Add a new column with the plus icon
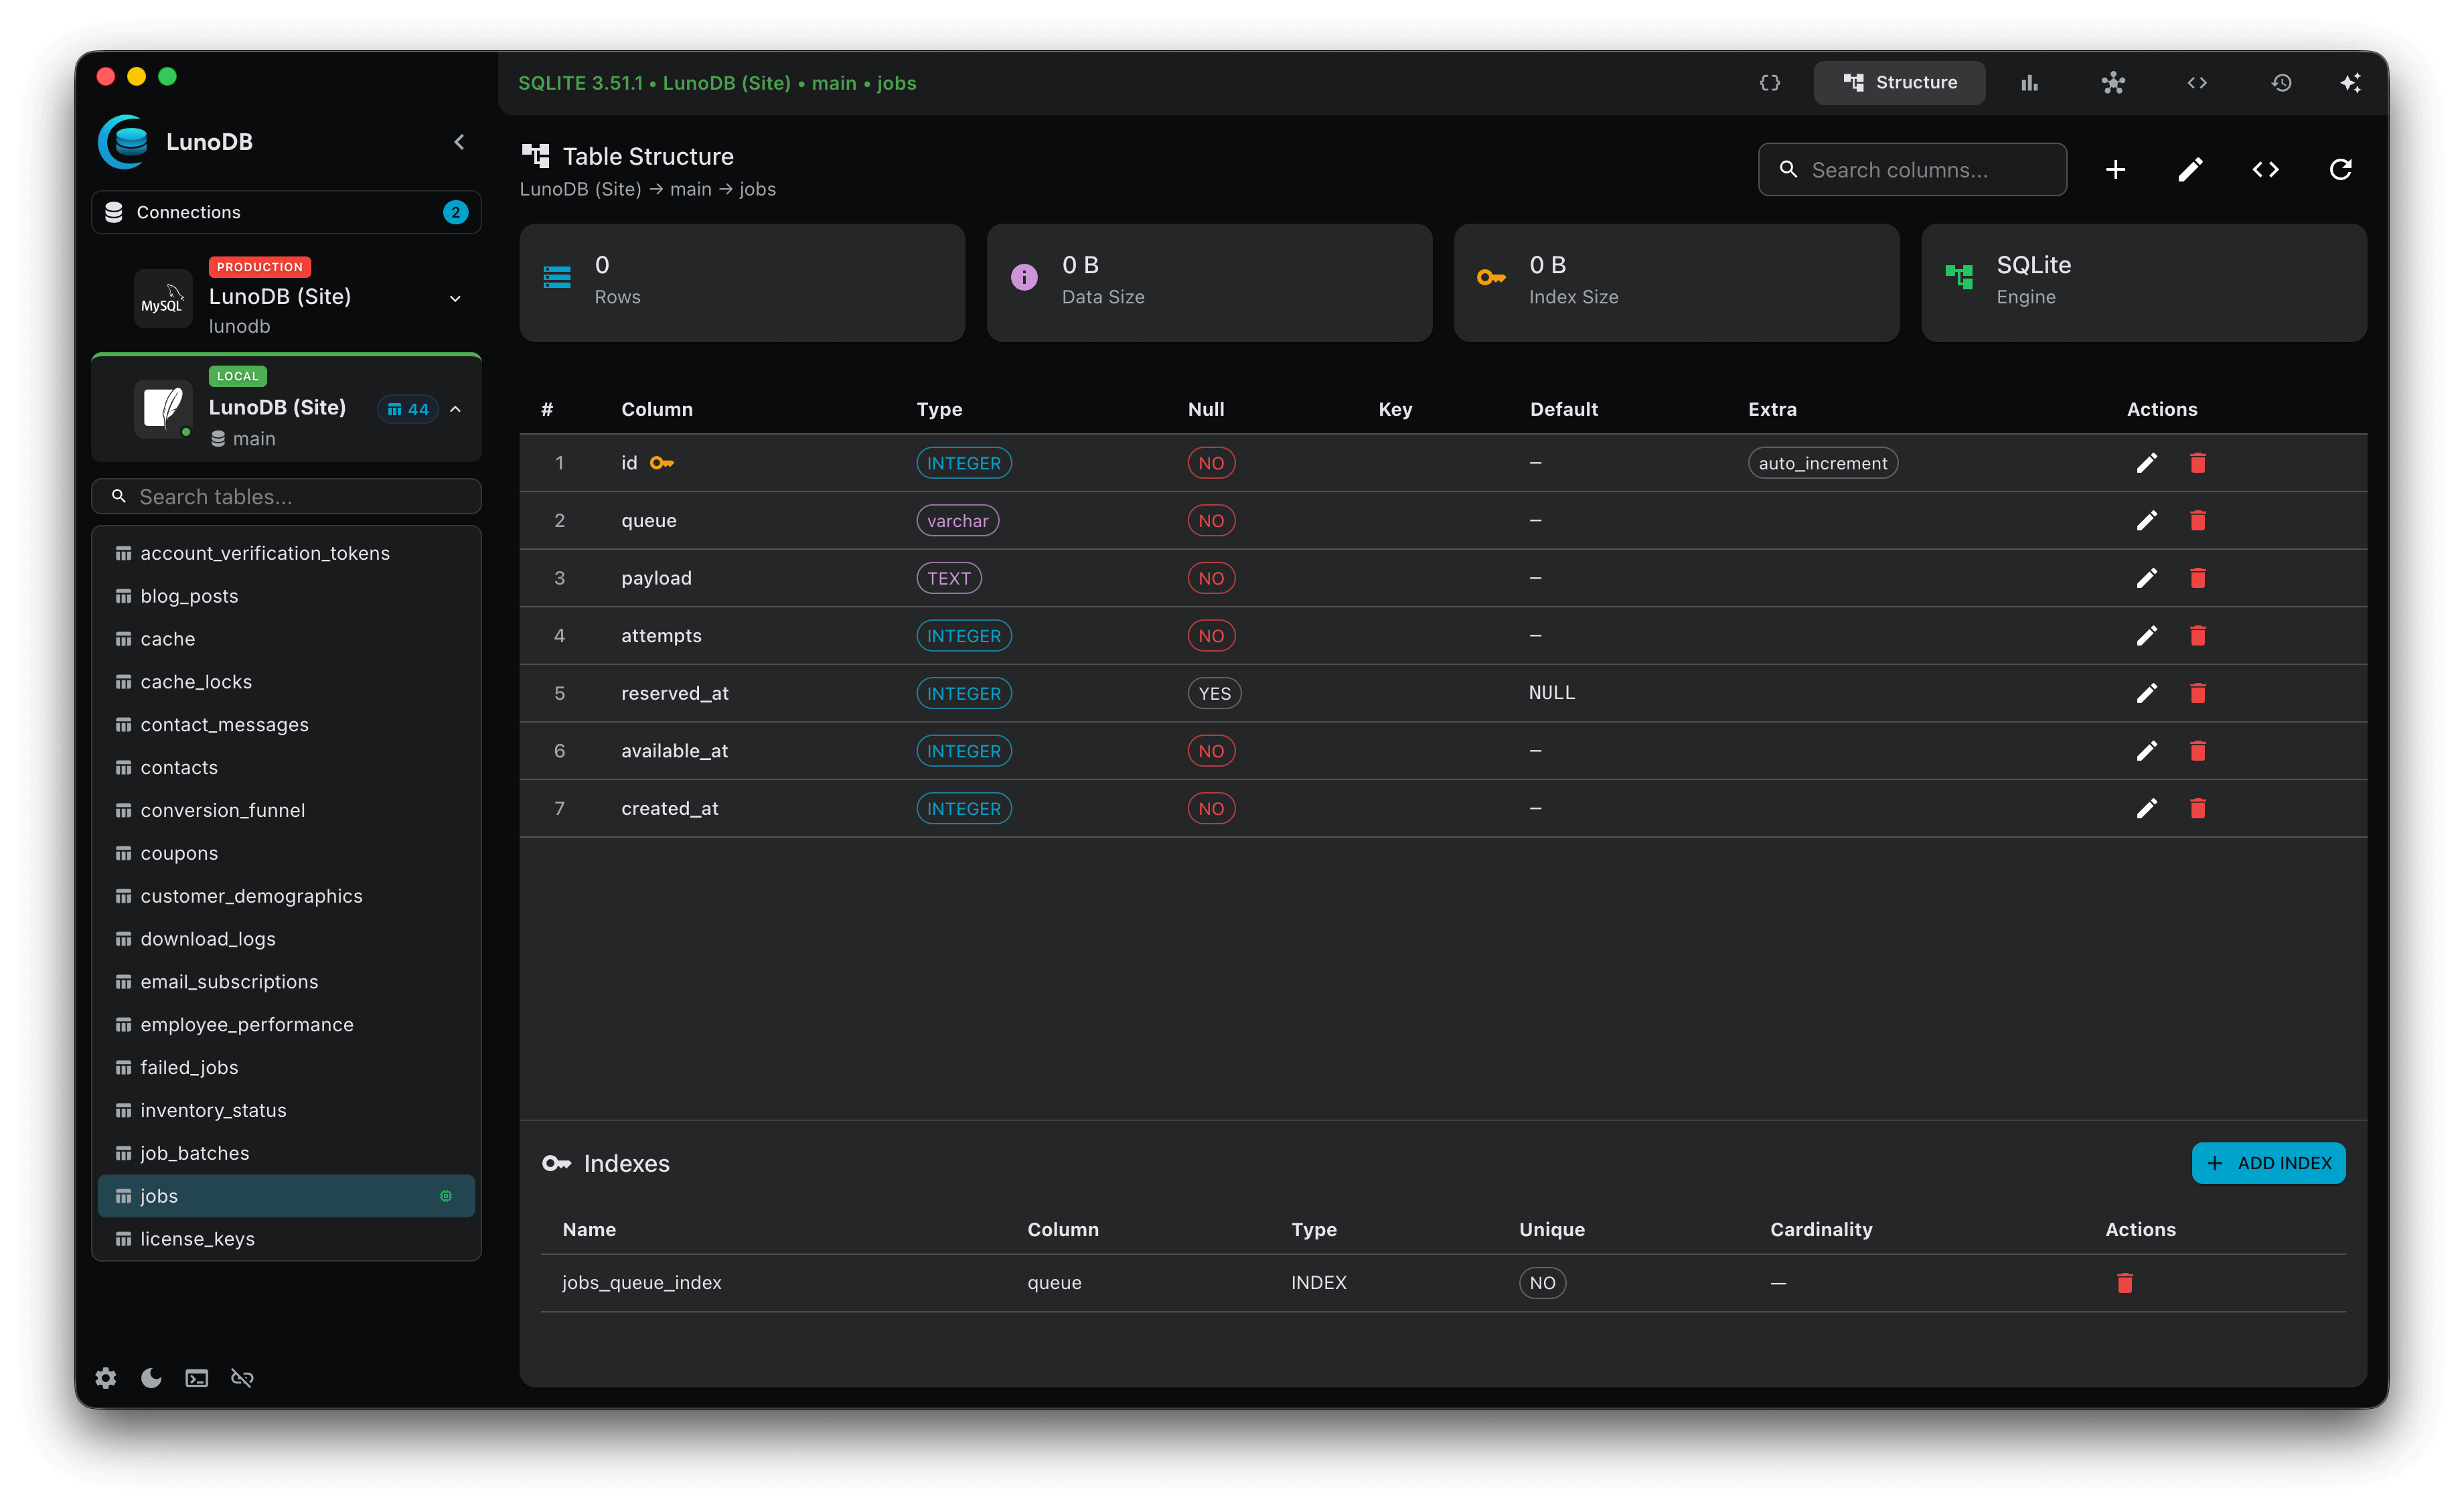 [2116, 169]
